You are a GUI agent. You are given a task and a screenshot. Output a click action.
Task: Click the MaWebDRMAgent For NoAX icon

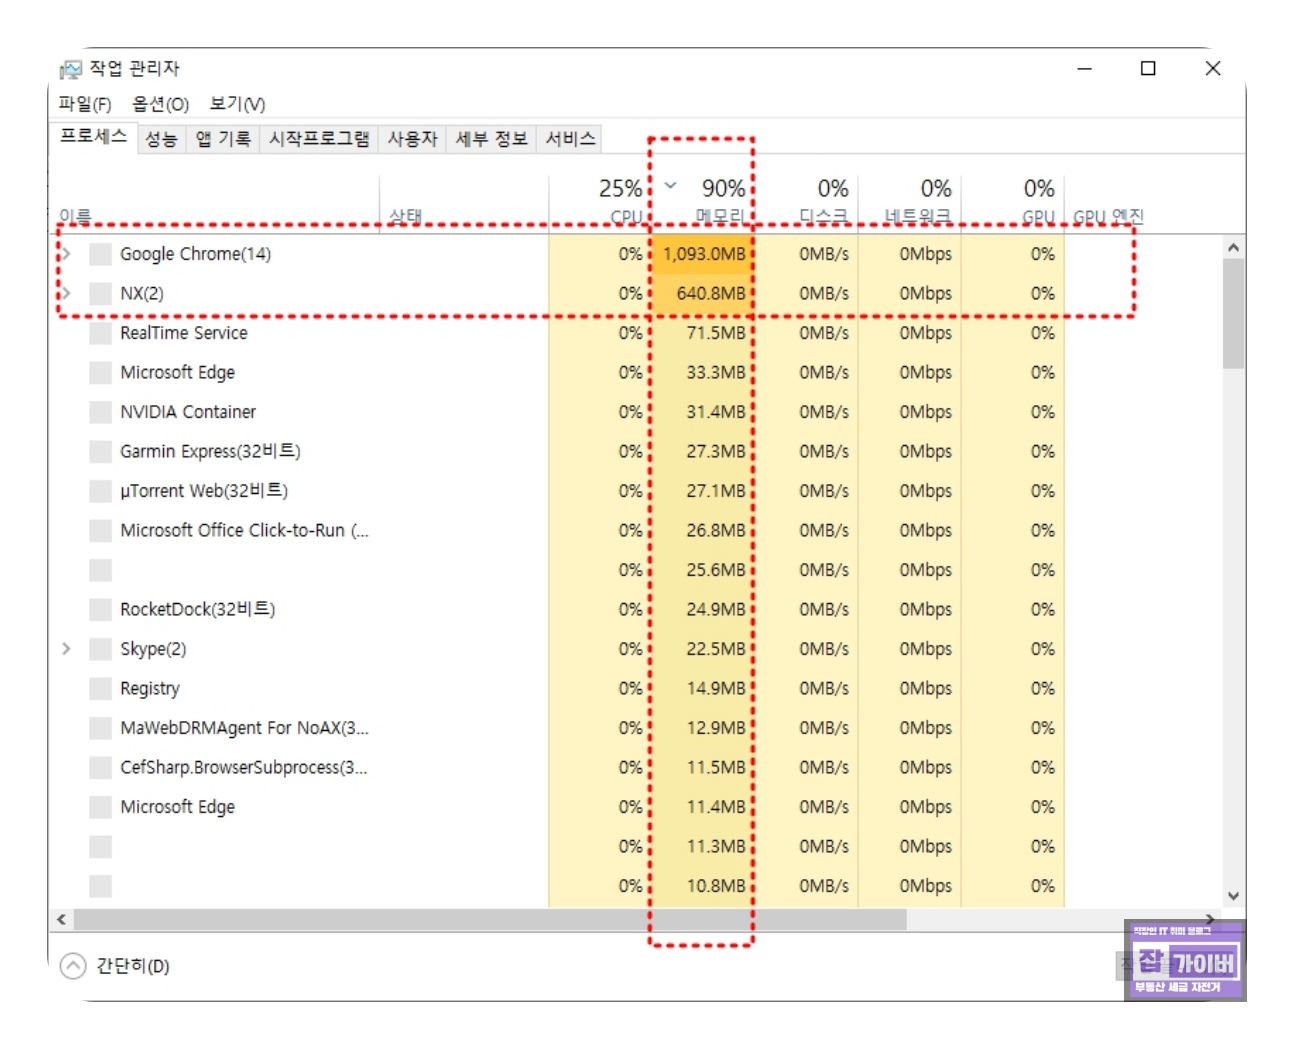100,728
